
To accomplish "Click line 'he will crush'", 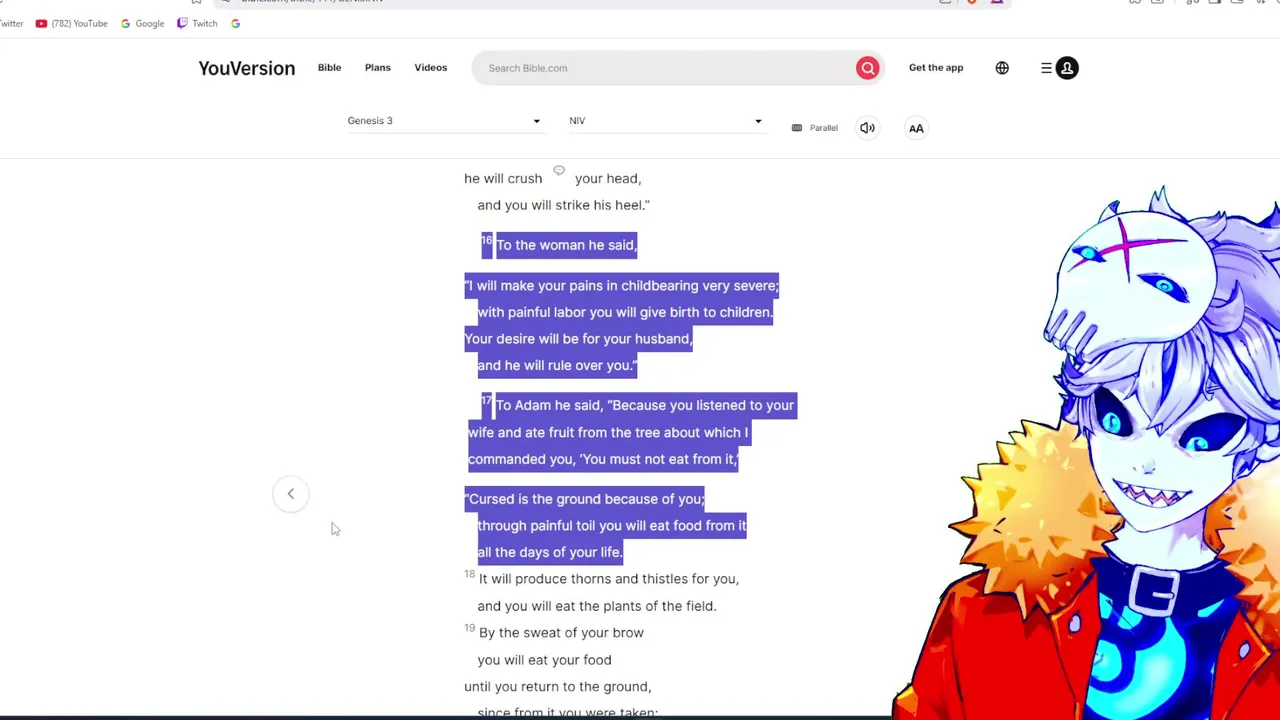I will tap(503, 179).
